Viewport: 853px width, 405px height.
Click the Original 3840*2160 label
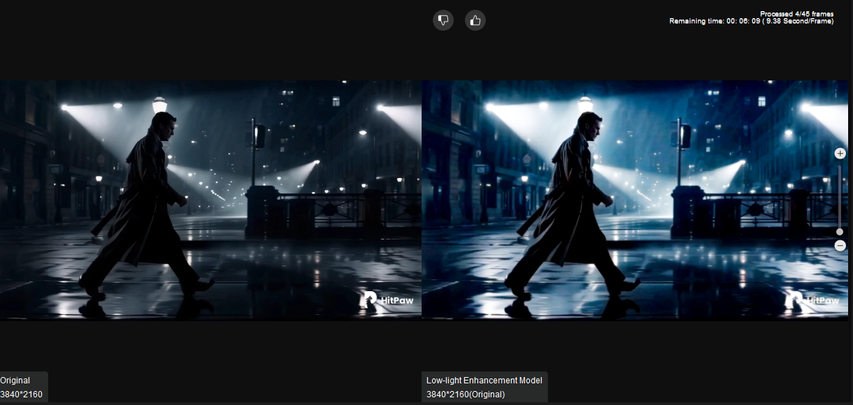23,388
